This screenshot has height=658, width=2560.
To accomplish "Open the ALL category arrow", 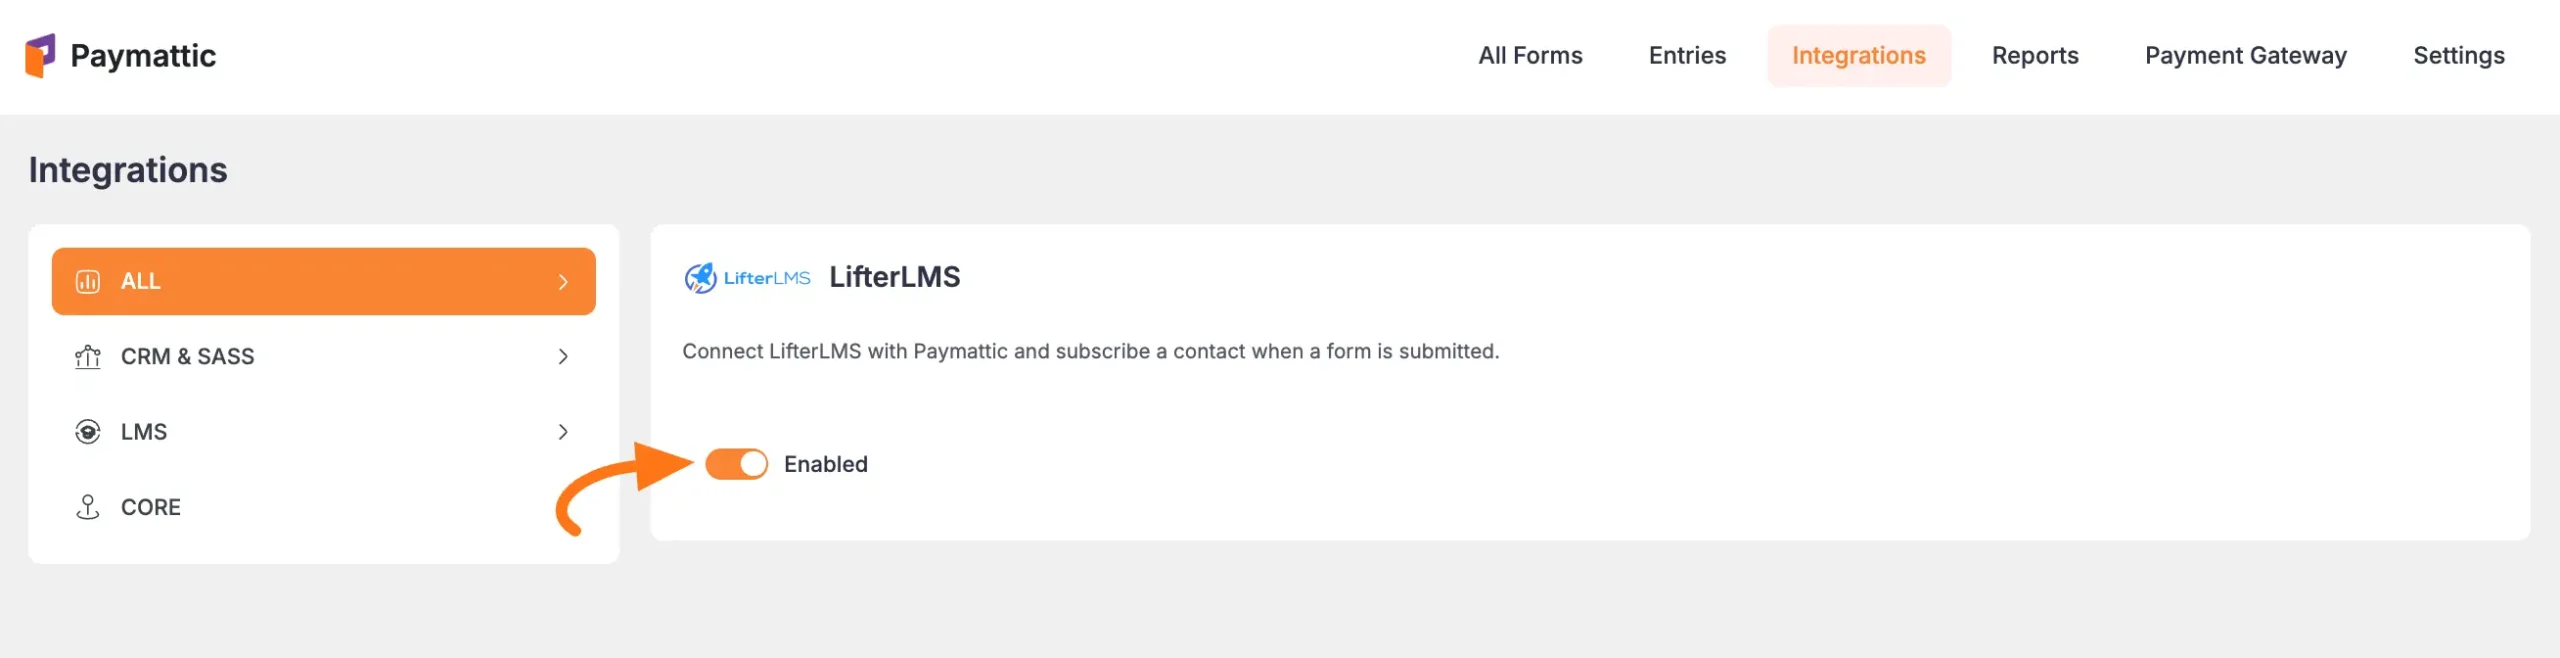I will 565,281.
